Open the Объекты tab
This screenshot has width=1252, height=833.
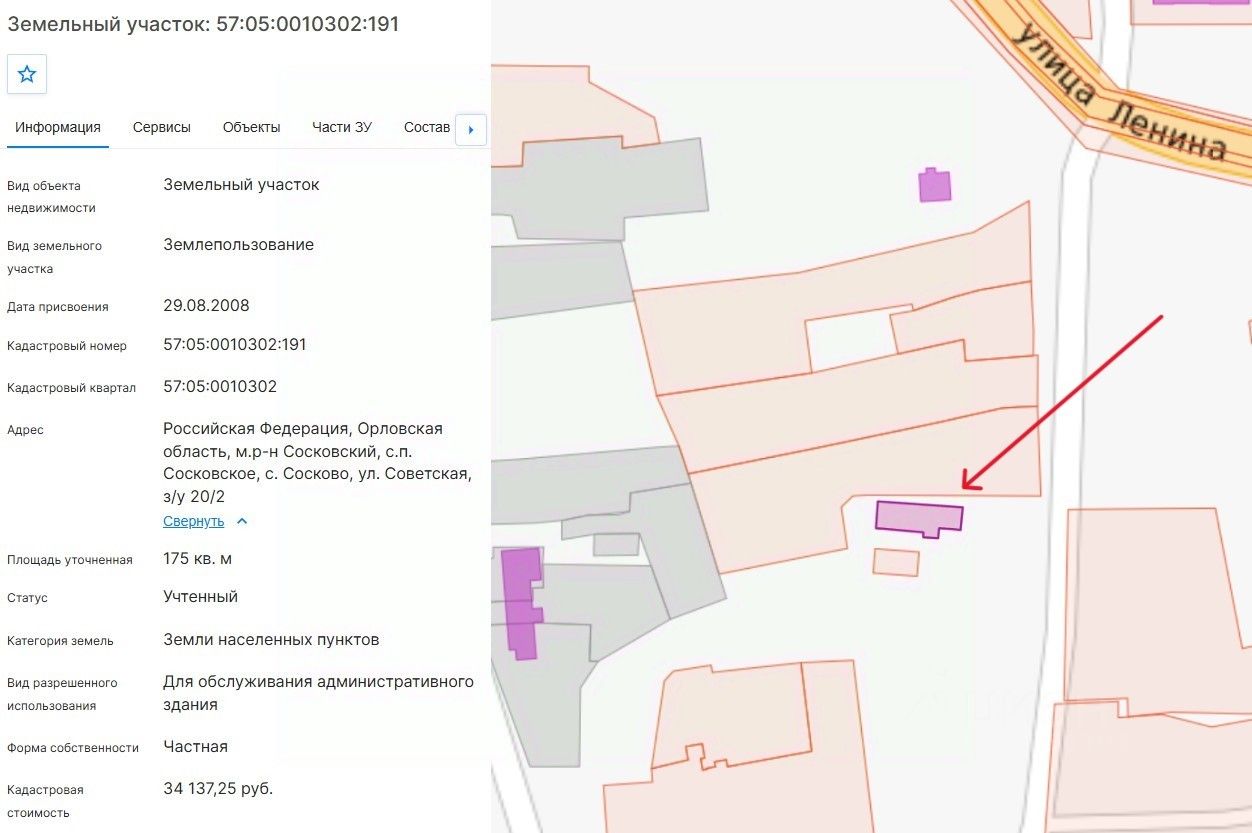pyautogui.click(x=252, y=127)
